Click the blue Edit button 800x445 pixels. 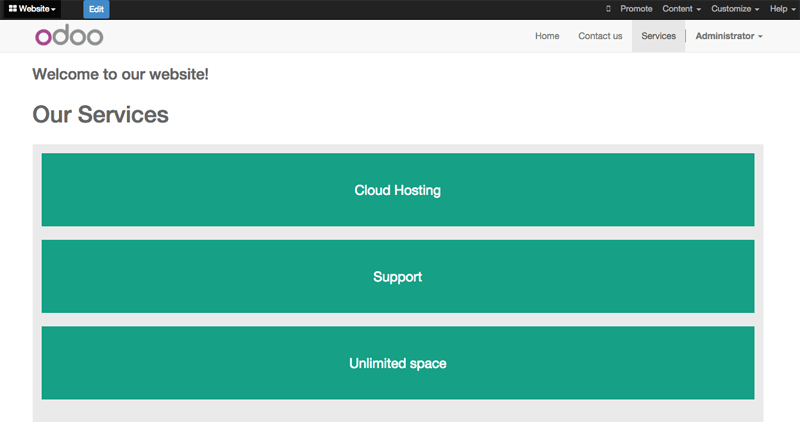tap(96, 9)
